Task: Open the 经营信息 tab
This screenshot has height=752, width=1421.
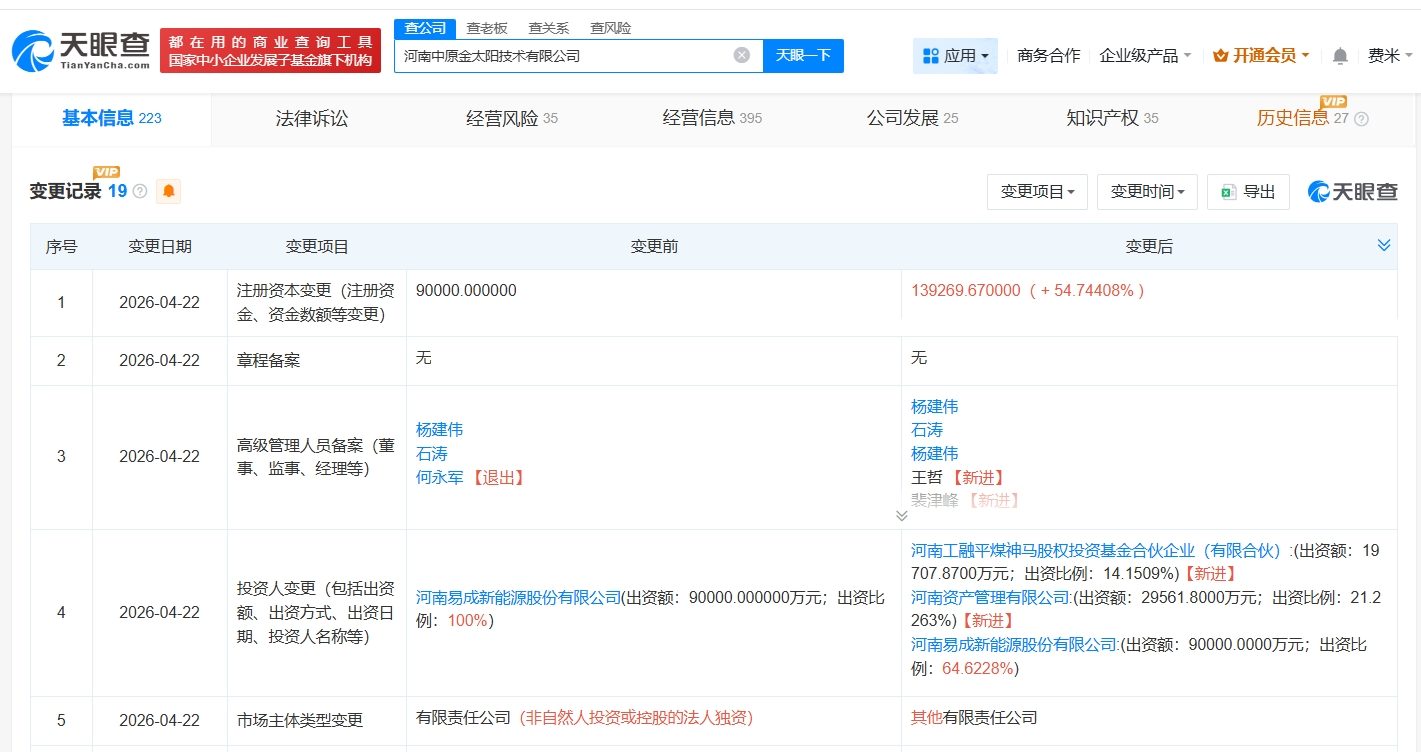Action: (712, 119)
